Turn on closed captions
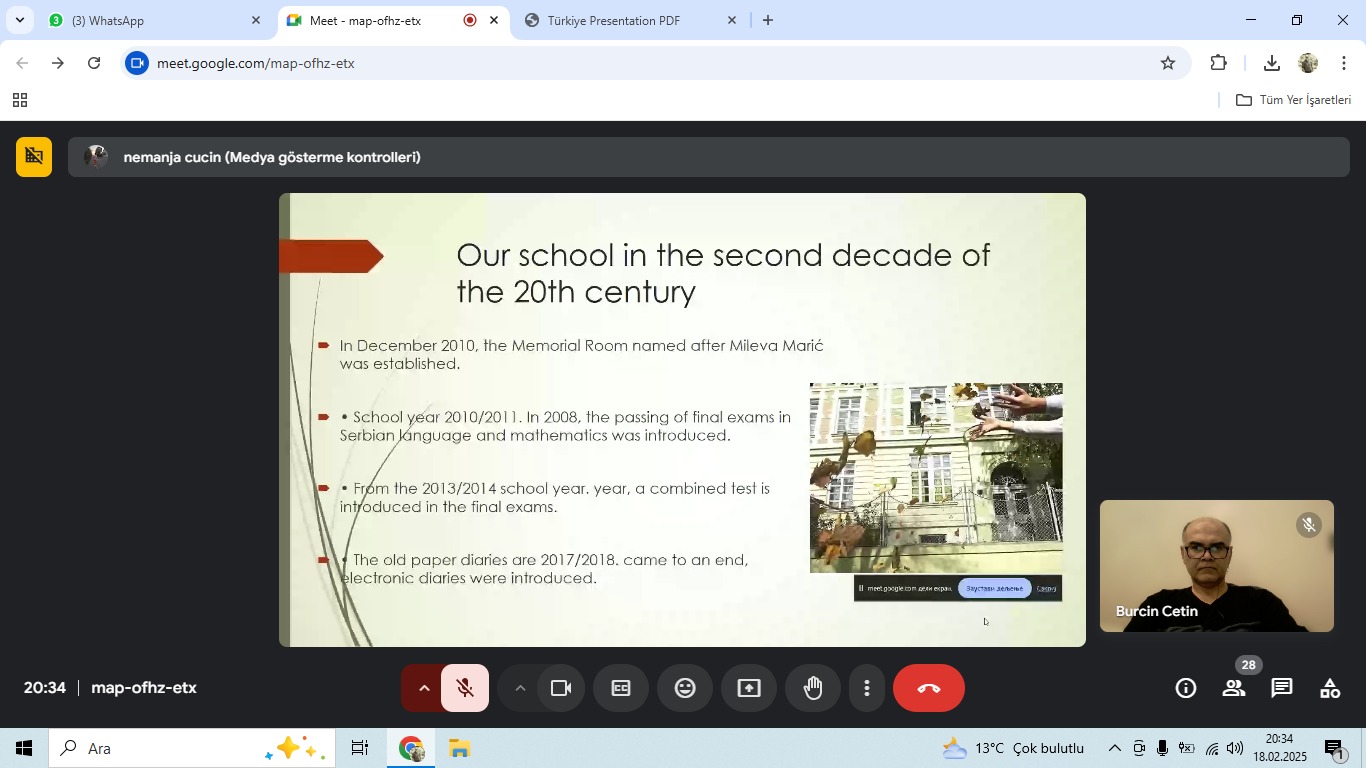Screen dimensions: 1366x768 pos(621,688)
